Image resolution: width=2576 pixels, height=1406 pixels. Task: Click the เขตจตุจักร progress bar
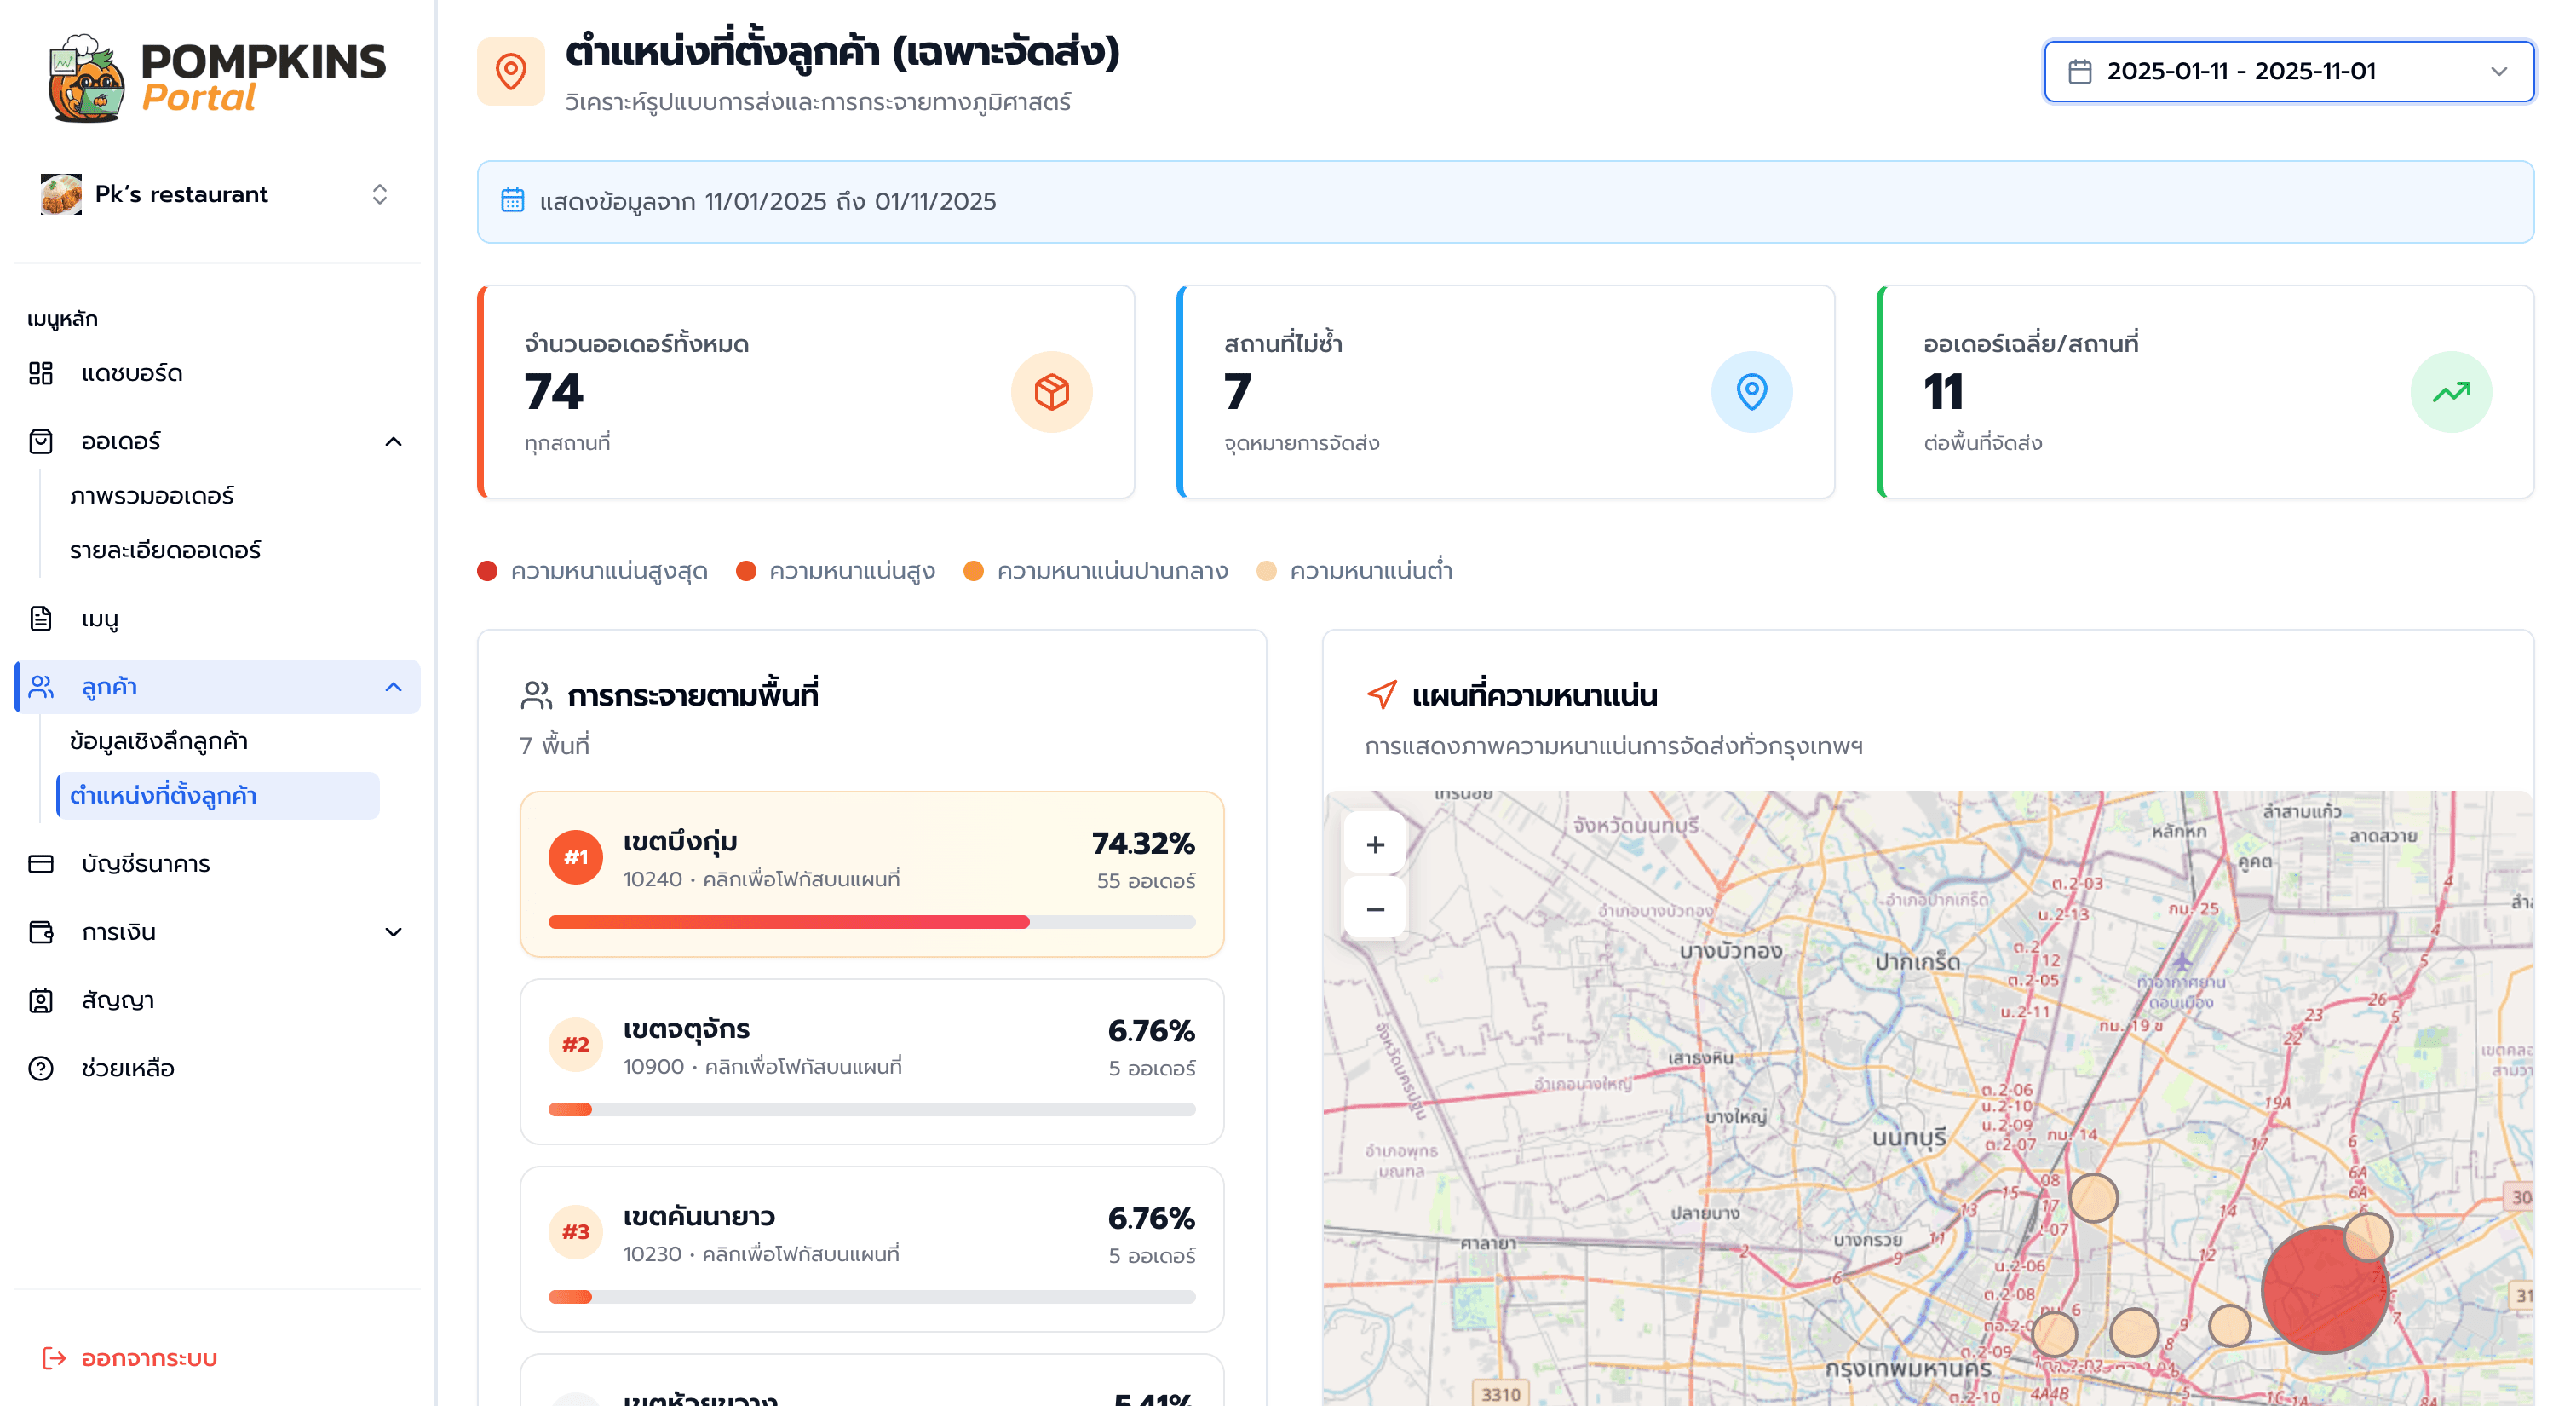pyautogui.click(x=872, y=1110)
